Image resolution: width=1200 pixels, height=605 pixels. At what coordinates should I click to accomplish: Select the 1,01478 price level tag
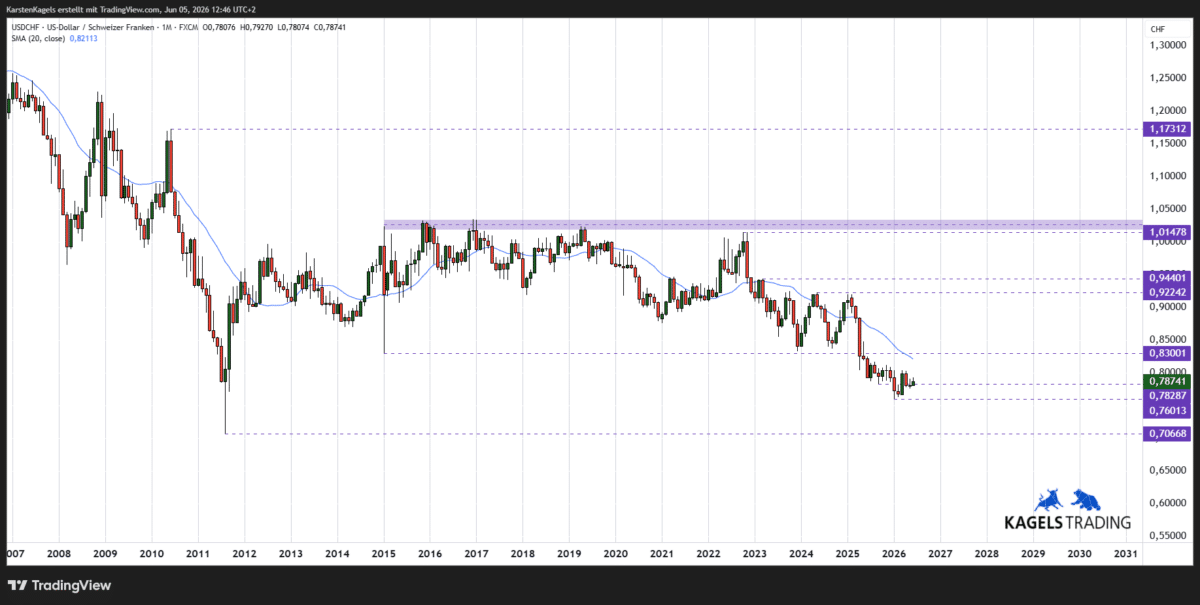pyautogui.click(x=1167, y=232)
